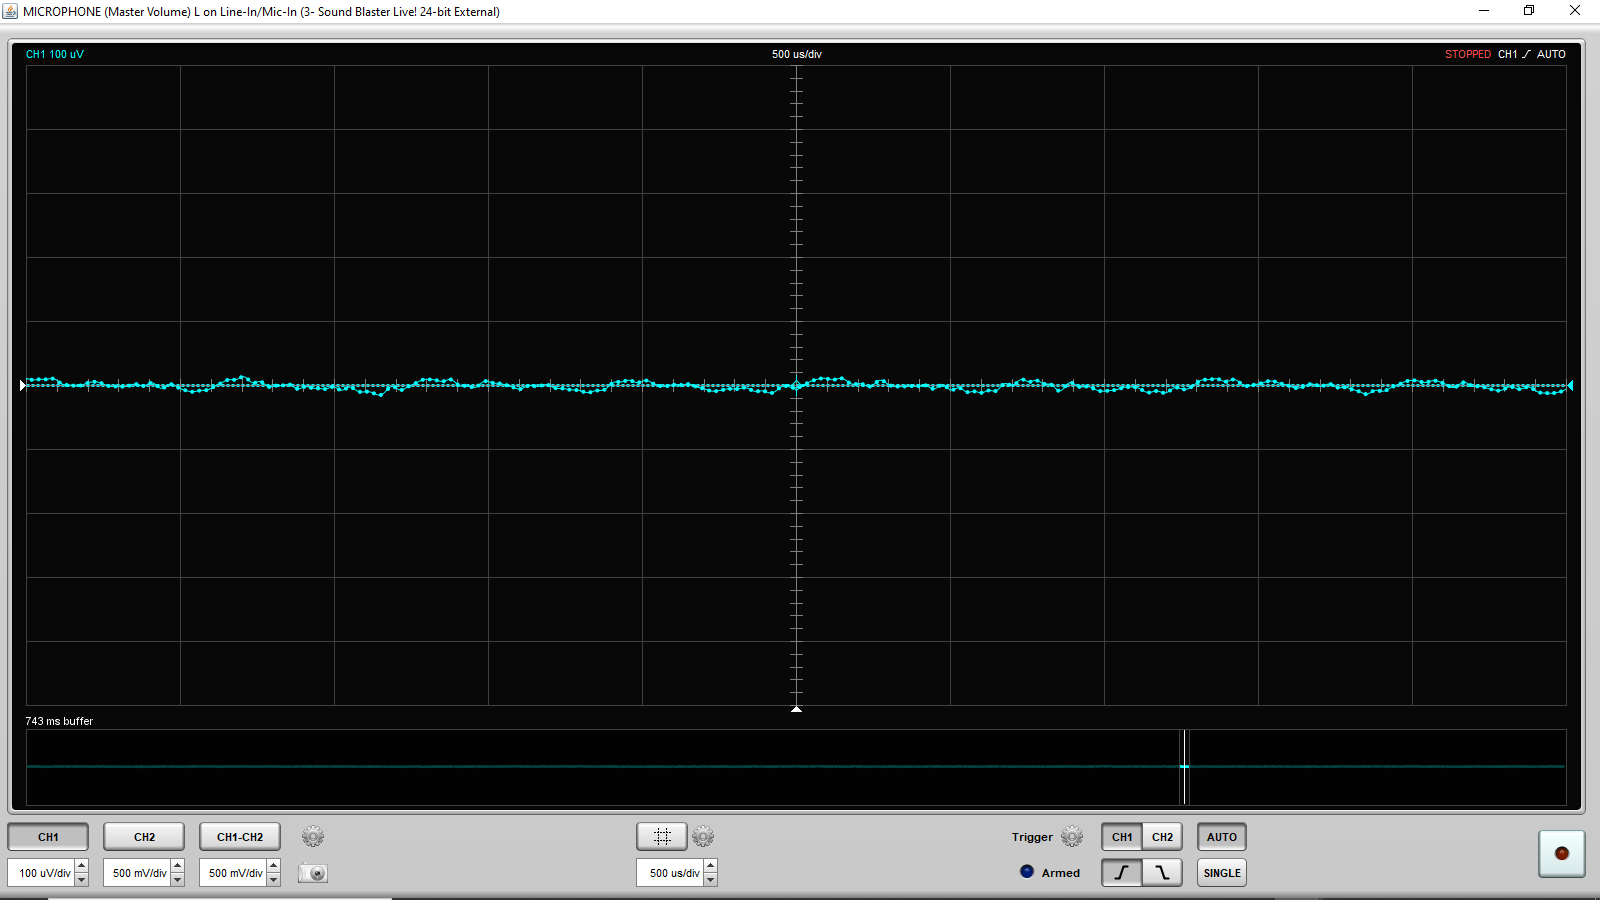Click the '500 us/div' label atop graph
Image resolution: width=1600 pixels, height=900 pixels.
click(797, 54)
